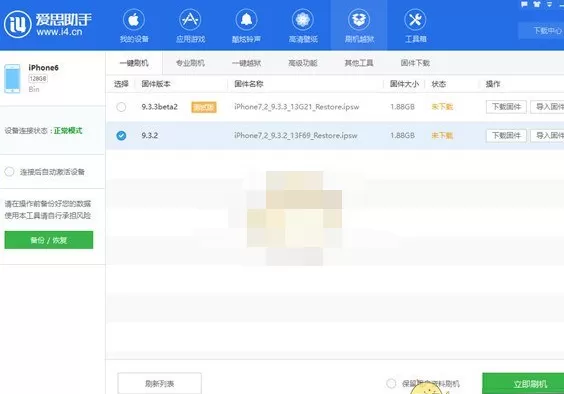Click filename iPhone7,2_9.3.2_13F69_Restore.ipsw
Viewport: 564px width, 394px height.
pyautogui.click(x=296, y=136)
